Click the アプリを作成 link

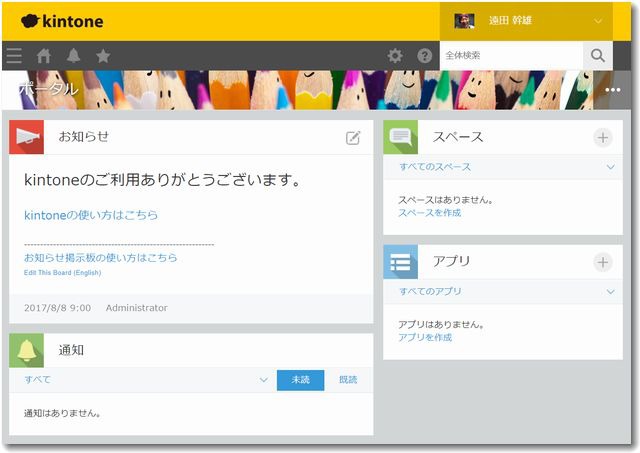pyautogui.click(x=425, y=337)
